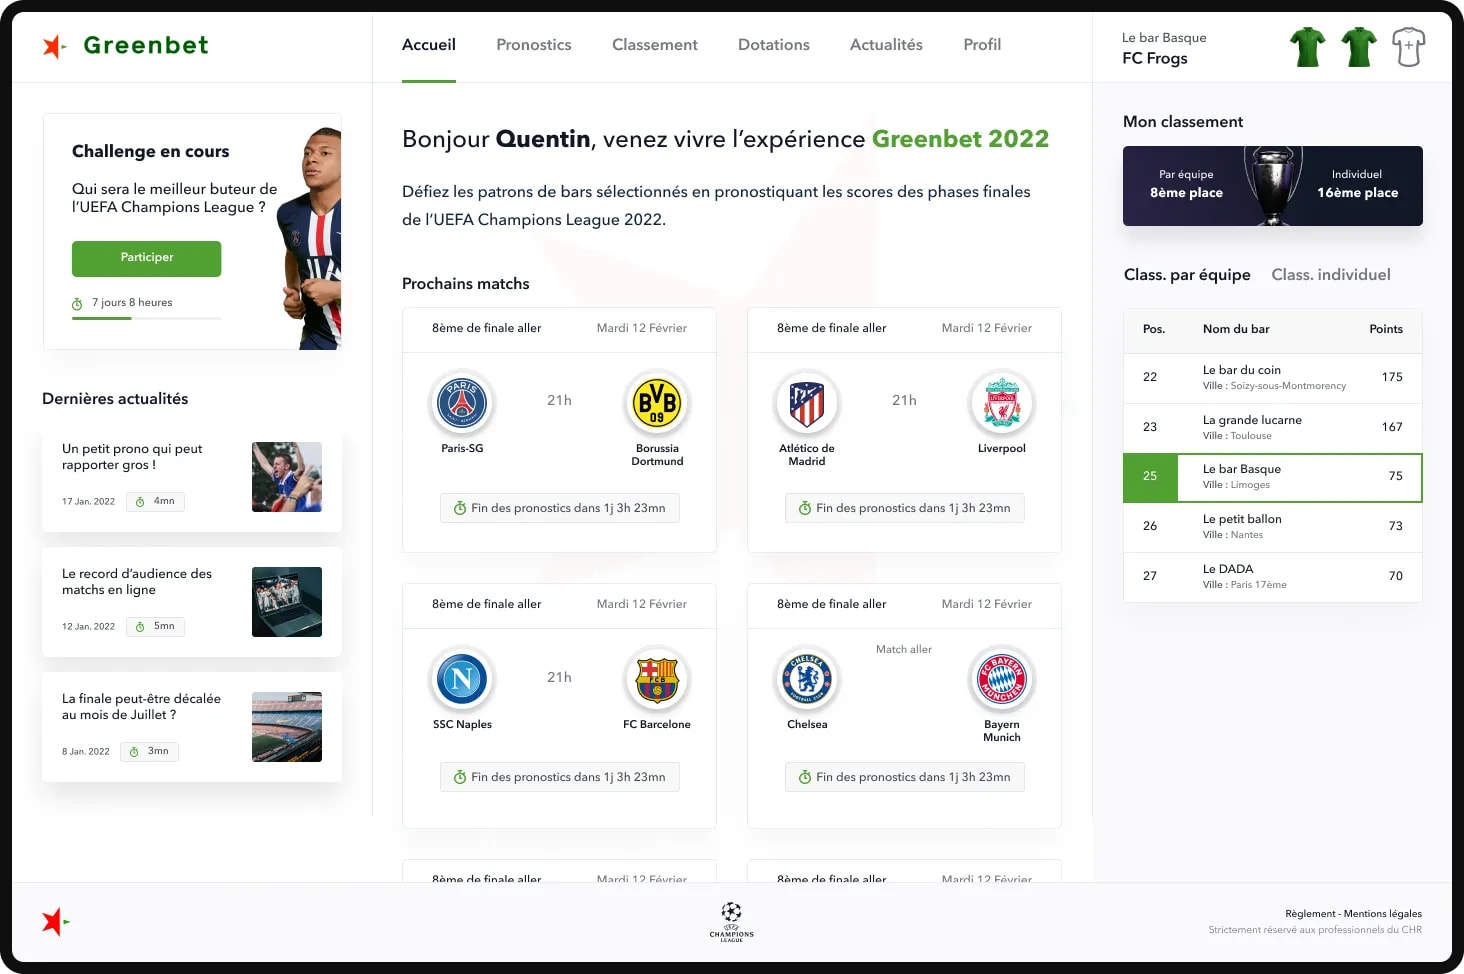
Task: Click the Participer button
Action: (147, 258)
